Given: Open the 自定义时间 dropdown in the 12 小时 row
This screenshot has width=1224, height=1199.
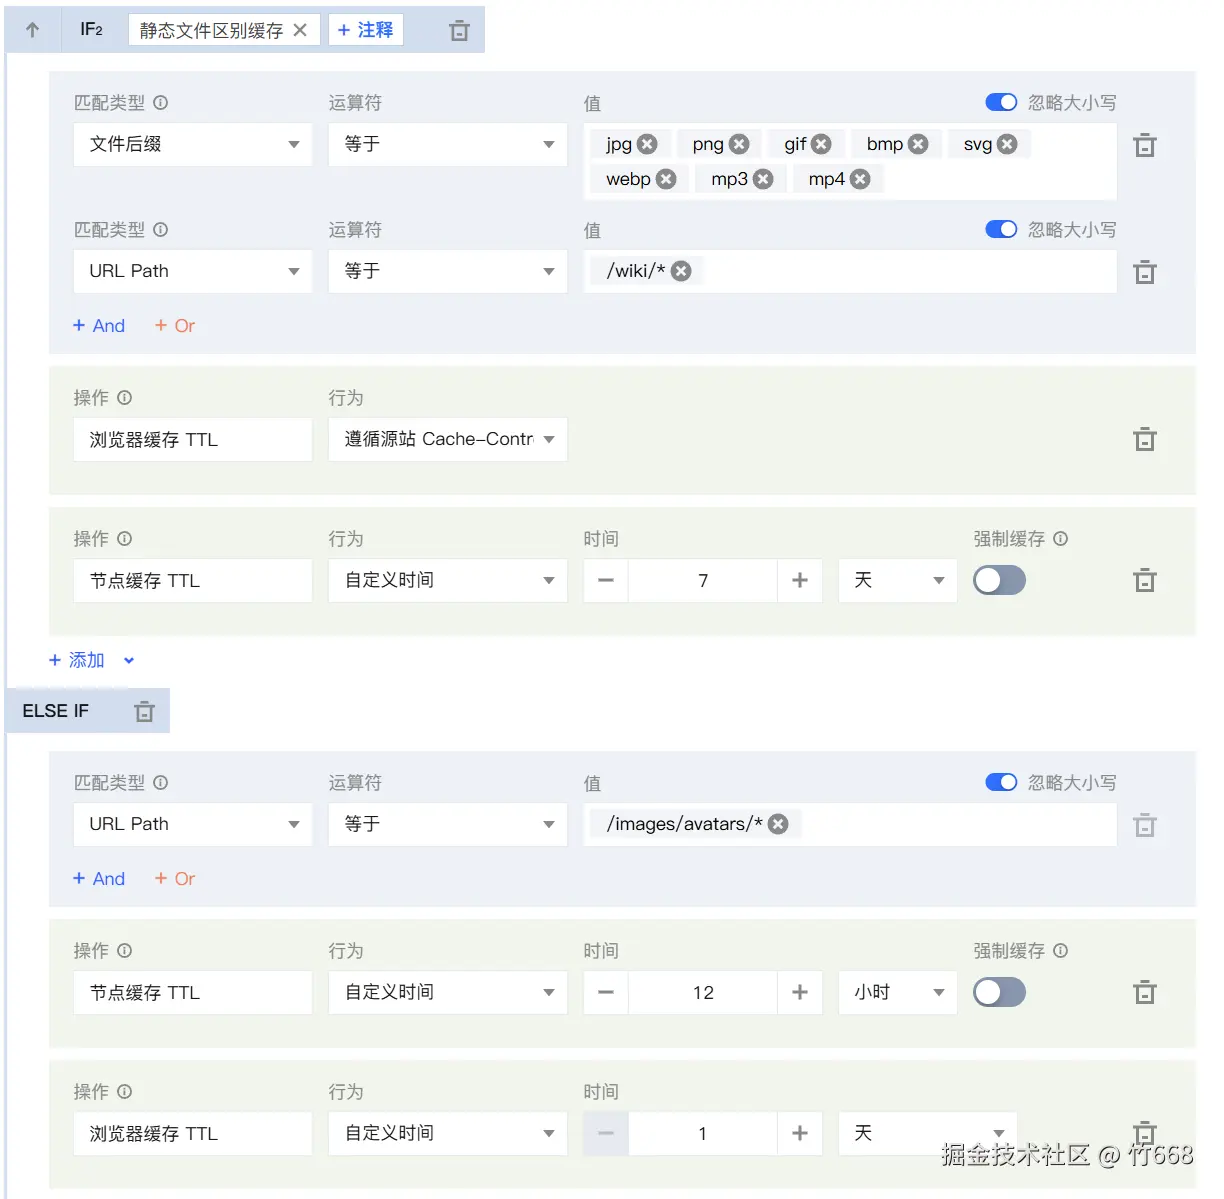Looking at the screenshot, I should pos(448,992).
